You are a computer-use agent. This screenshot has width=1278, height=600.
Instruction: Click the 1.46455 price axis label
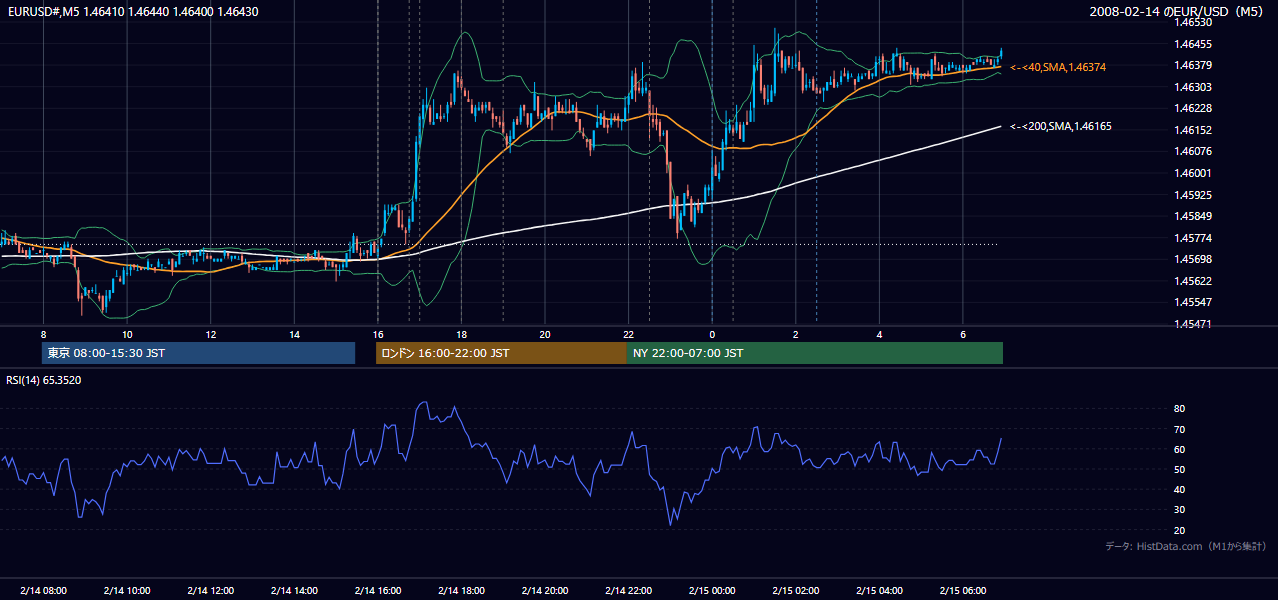pyautogui.click(x=1192, y=44)
